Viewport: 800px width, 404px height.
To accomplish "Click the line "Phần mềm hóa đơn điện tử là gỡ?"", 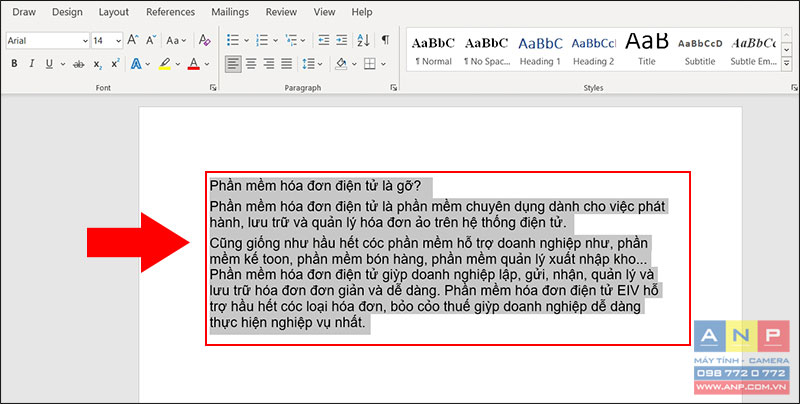I will 316,186.
